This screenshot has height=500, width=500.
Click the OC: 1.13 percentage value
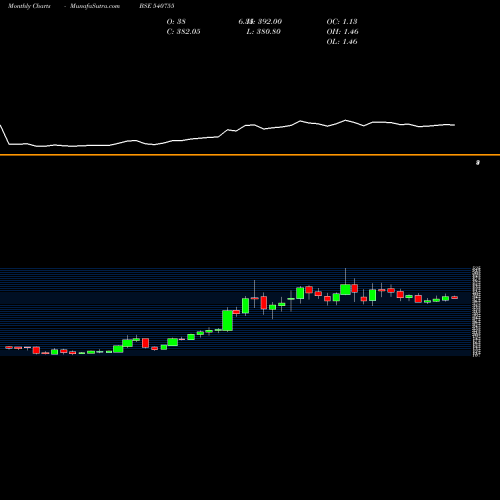342,22
